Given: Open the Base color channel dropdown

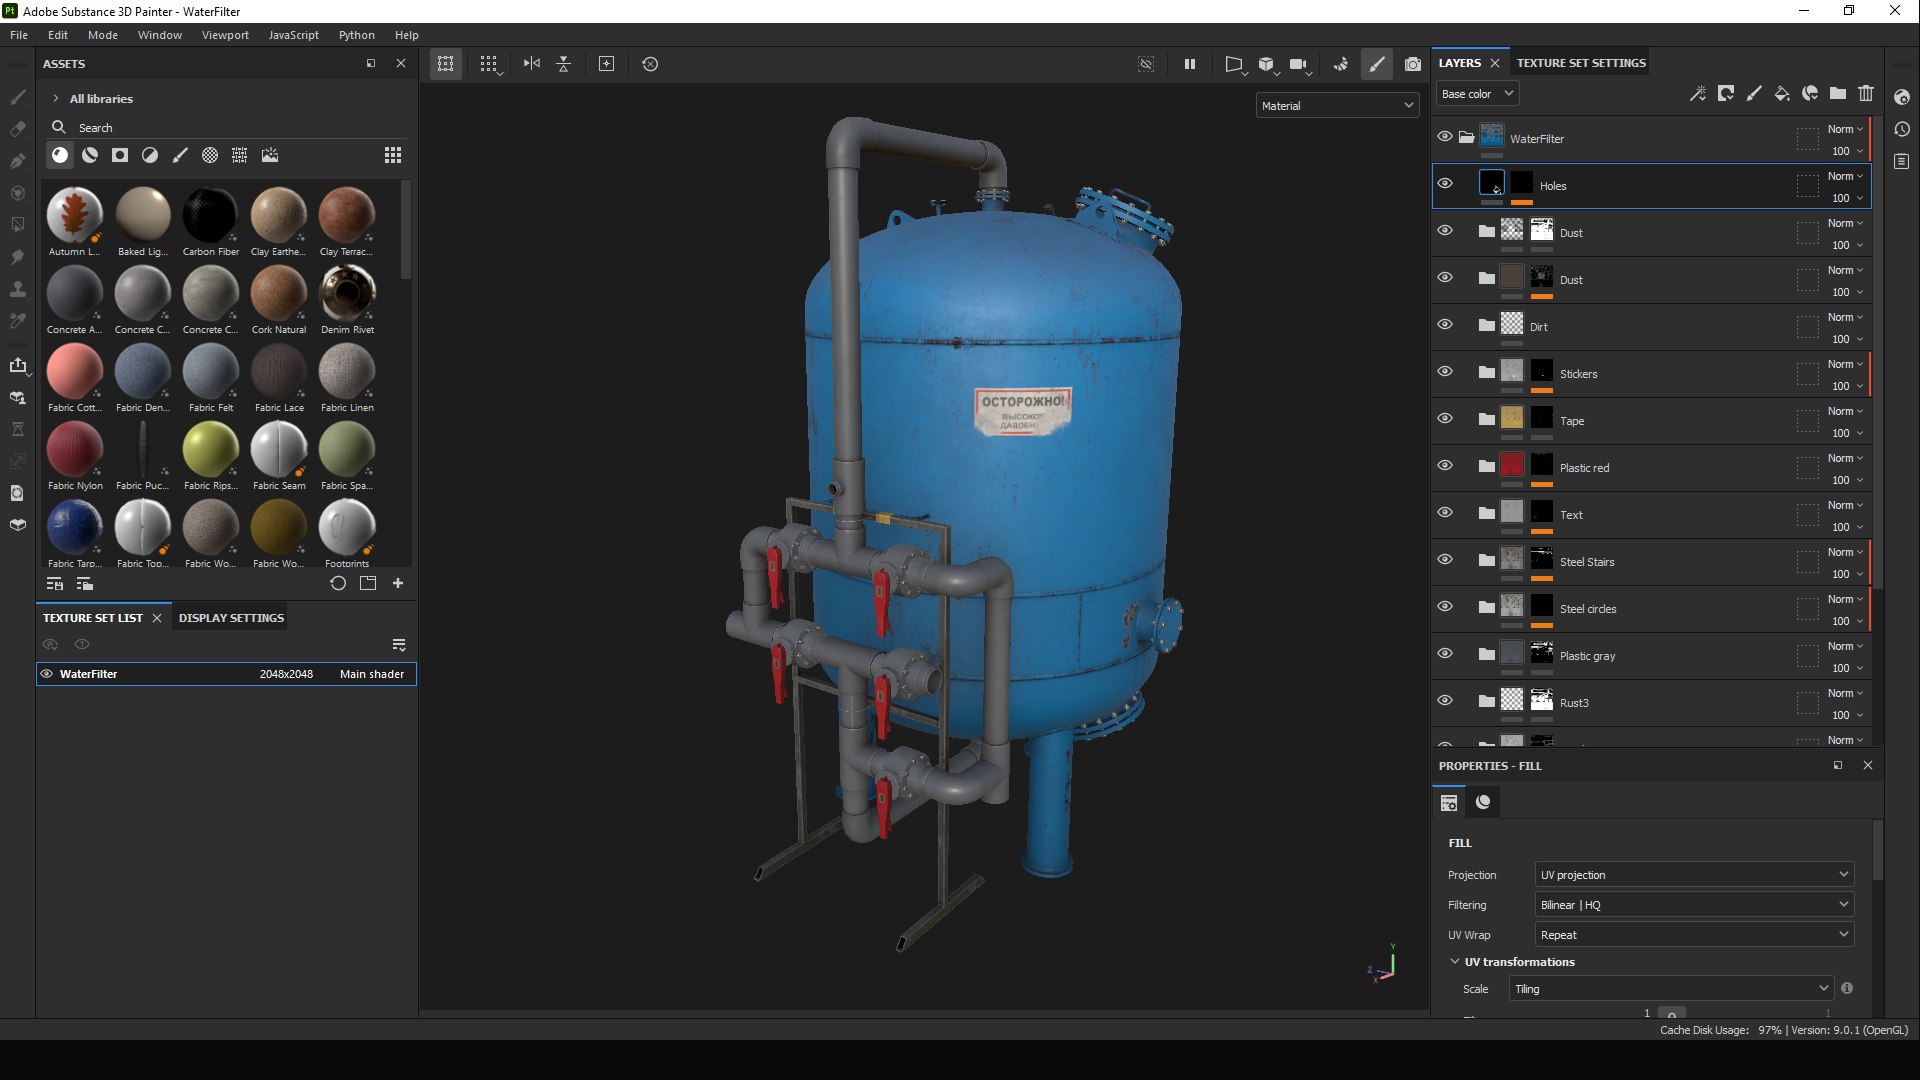Looking at the screenshot, I should (1478, 94).
